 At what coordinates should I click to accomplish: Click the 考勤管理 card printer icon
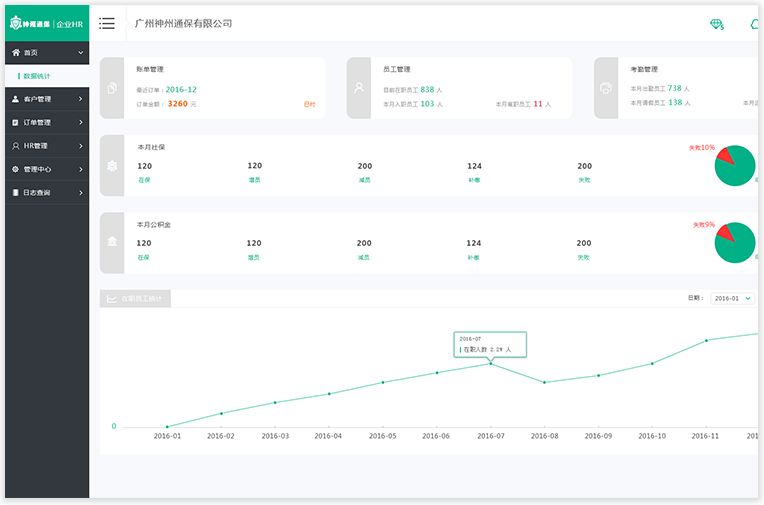[x=606, y=88]
